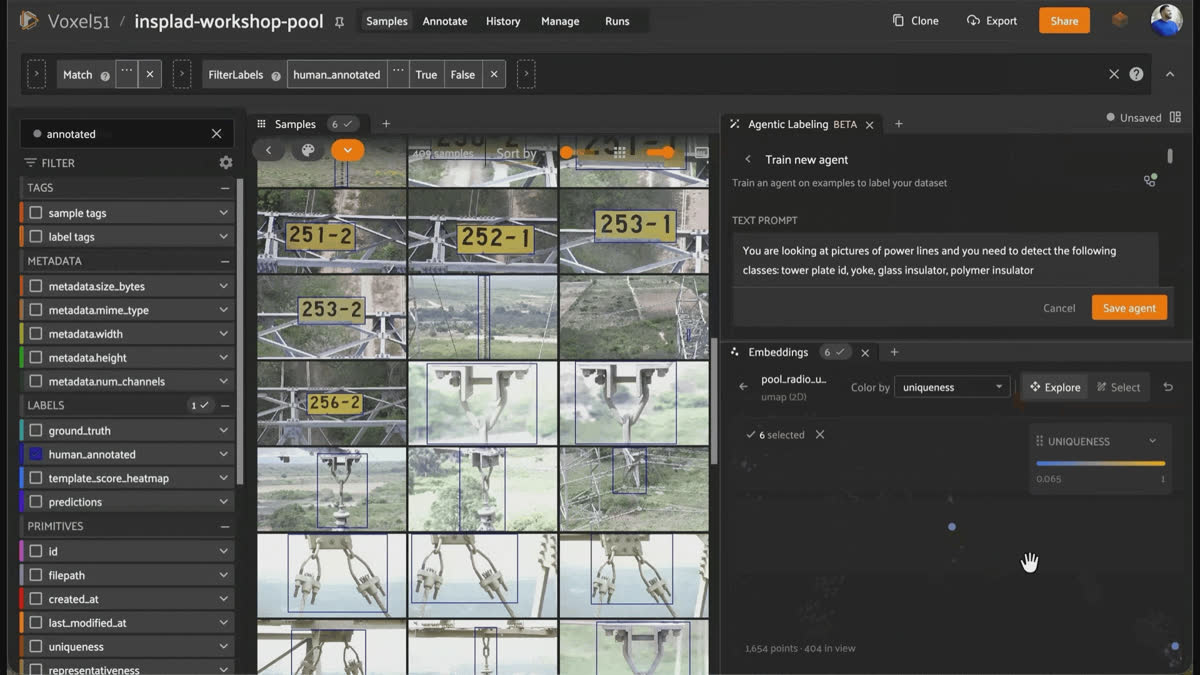Reset embeddings view with undo arrow
The height and width of the screenshot is (675, 1200).
(x=1168, y=387)
